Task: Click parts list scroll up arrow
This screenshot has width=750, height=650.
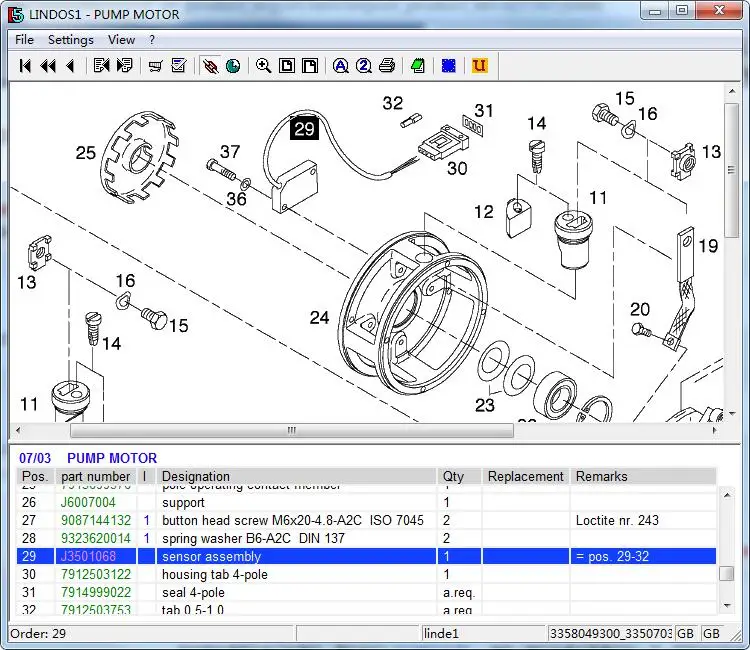Action: pyautogui.click(x=727, y=496)
